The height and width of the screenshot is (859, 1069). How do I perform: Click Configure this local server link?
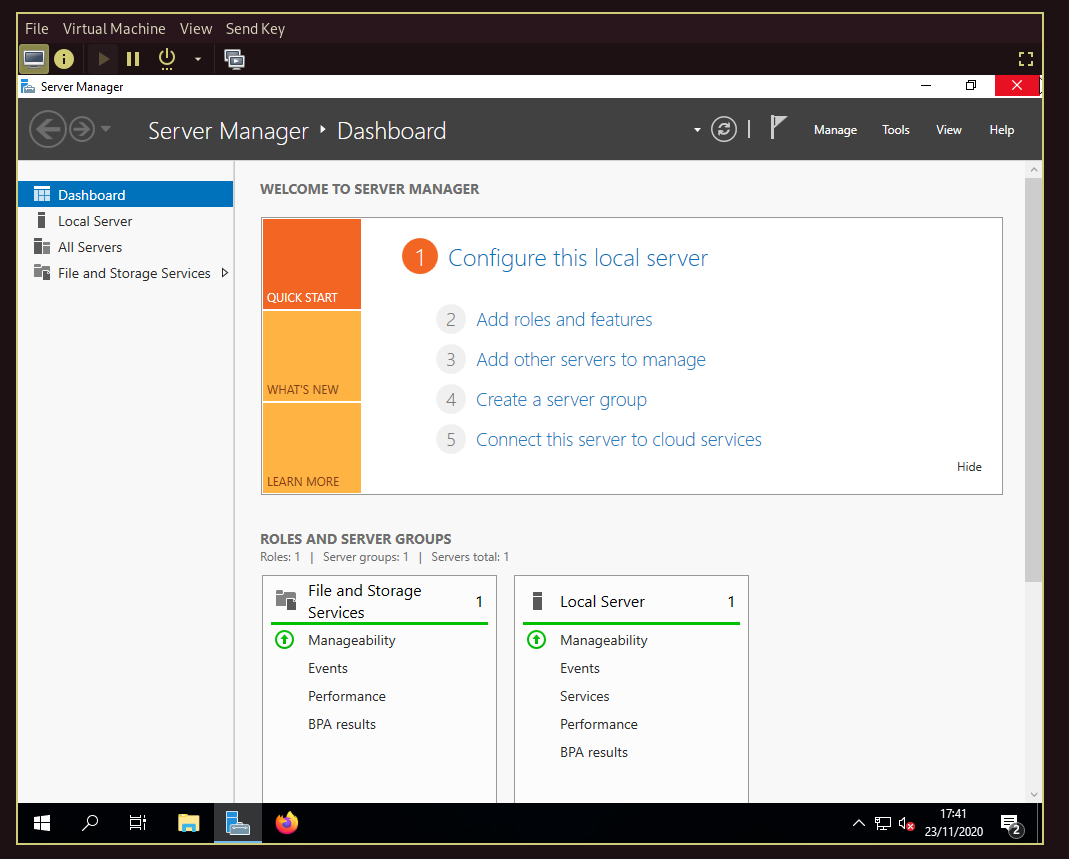coord(577,258)
